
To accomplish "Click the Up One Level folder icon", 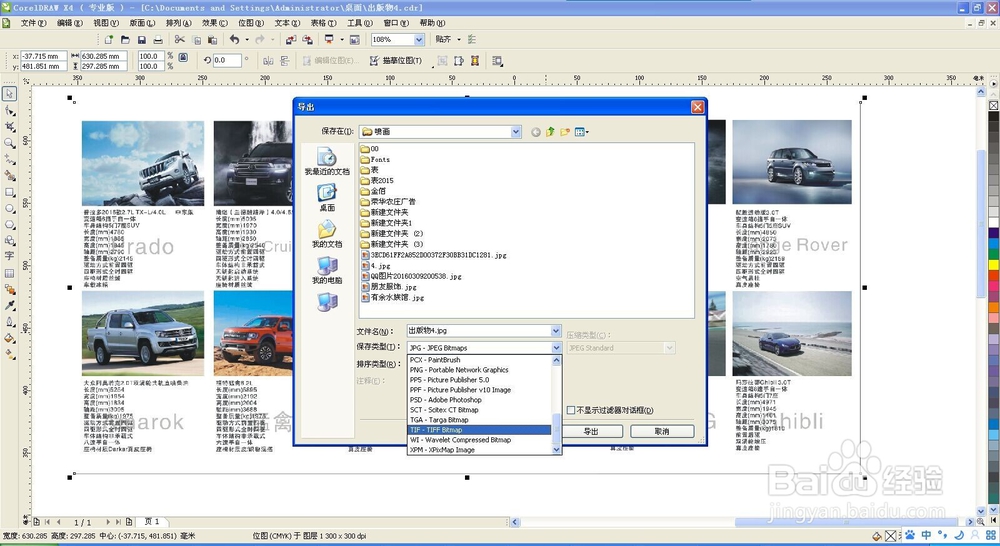I will [x=550, y=132].
